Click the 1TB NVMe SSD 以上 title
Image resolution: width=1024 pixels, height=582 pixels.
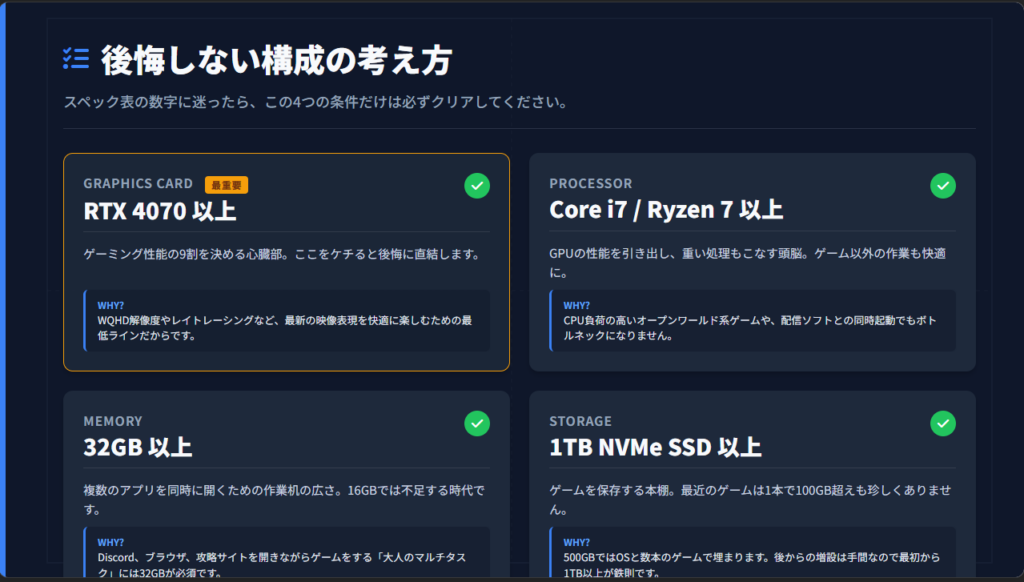tap(655, 448)
